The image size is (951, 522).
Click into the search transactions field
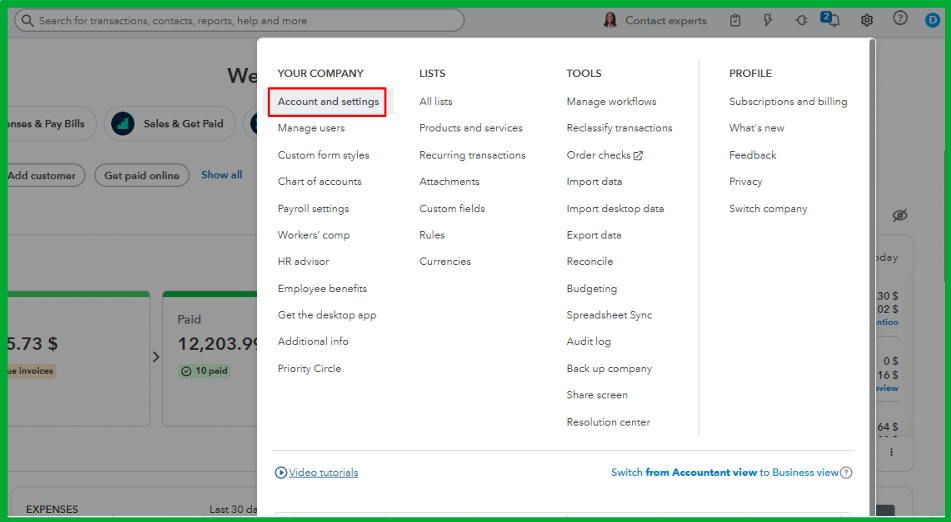pos(240,21)
